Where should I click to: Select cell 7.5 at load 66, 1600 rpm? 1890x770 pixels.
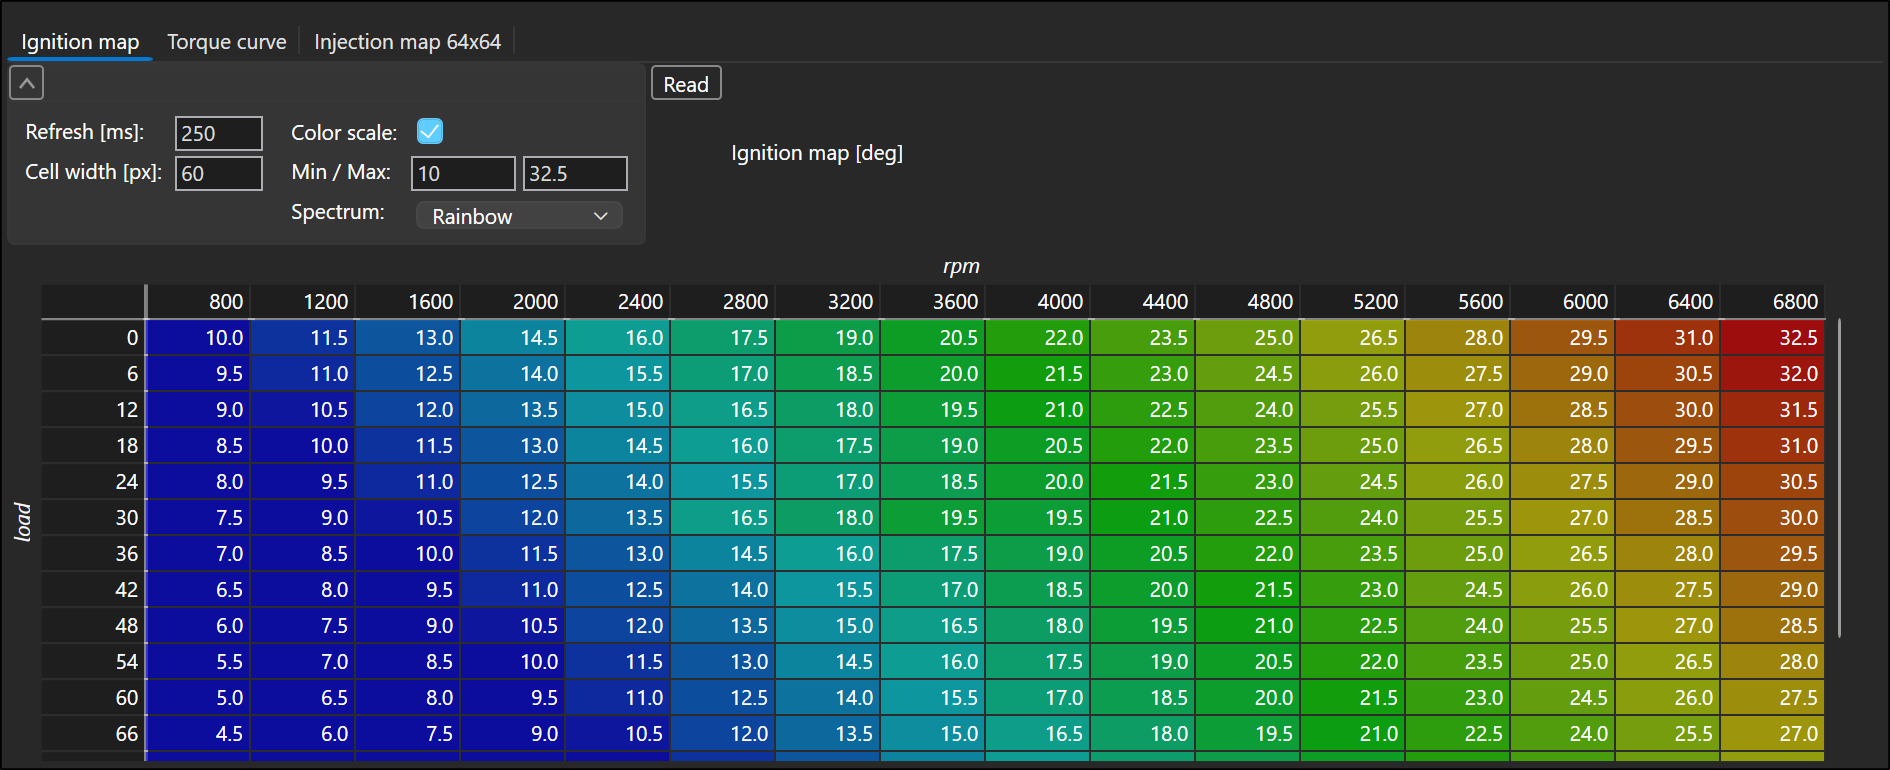coord(408,734)
